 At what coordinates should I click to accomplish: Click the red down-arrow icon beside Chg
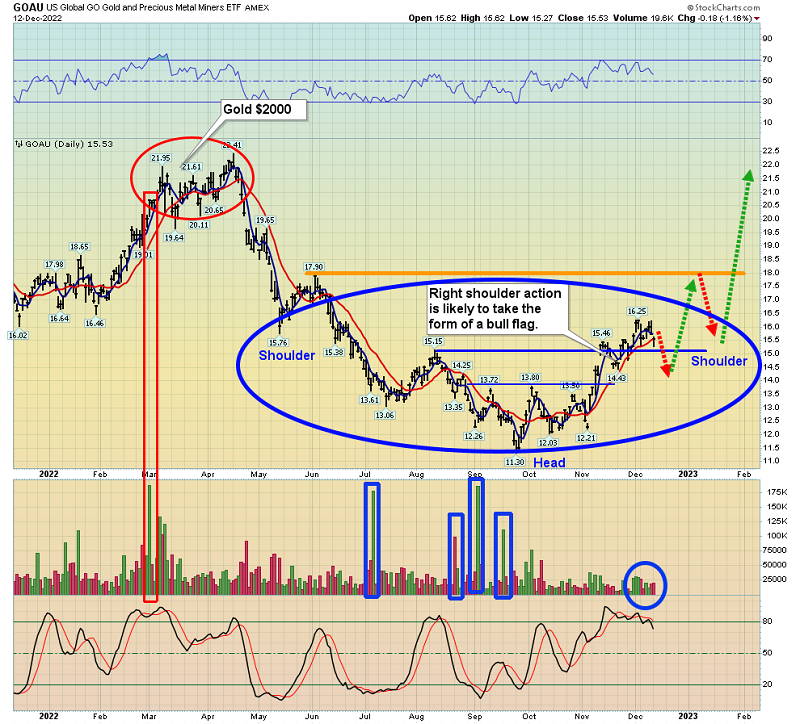pyautogui.click(x=757, y=19)
